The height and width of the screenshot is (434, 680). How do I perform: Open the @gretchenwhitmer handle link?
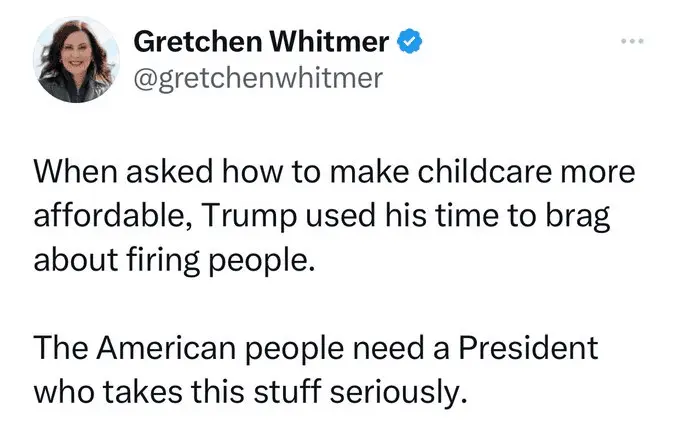[x=257, y=77]
